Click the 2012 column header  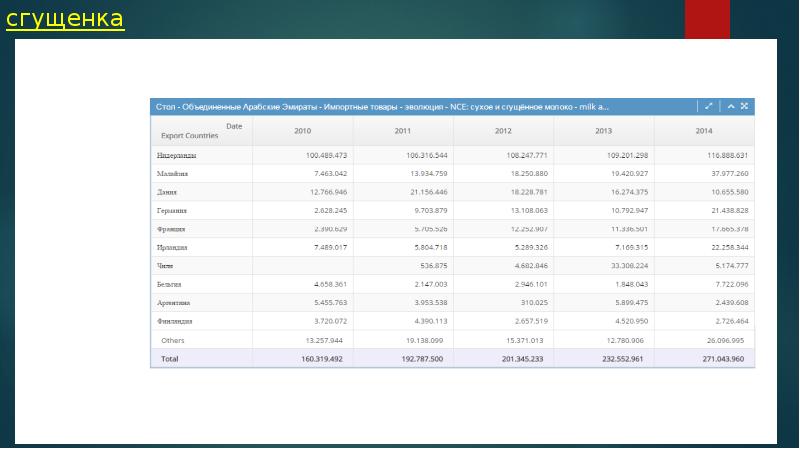pos(503,131)
